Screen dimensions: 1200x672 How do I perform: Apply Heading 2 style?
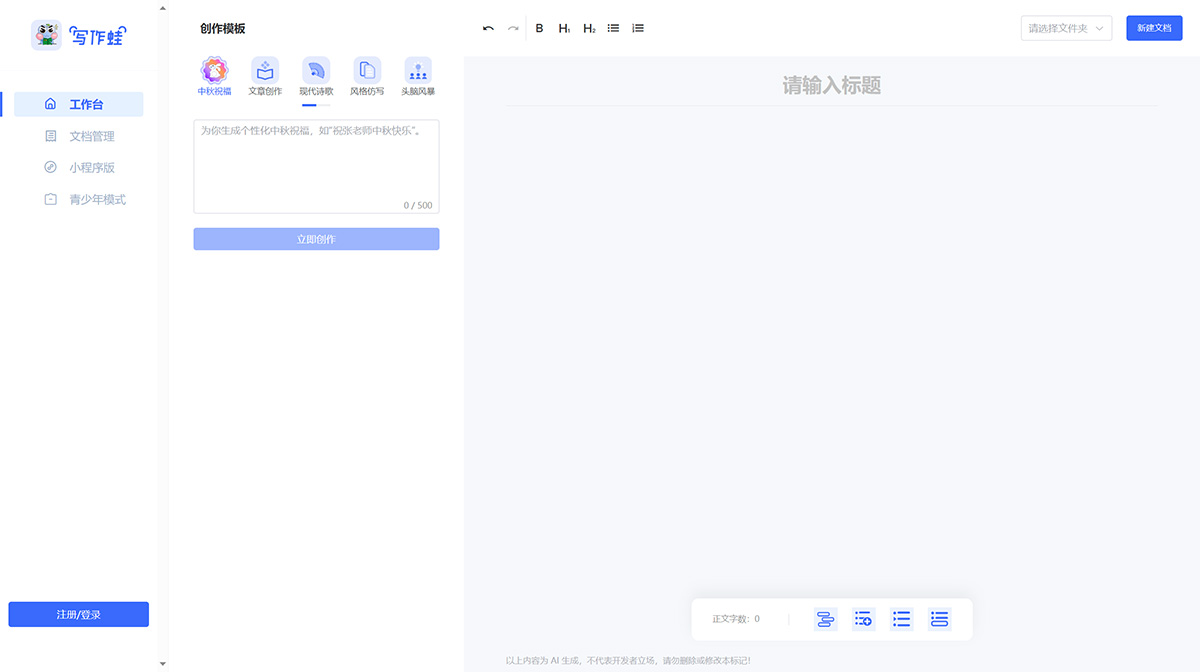[589, 28]
